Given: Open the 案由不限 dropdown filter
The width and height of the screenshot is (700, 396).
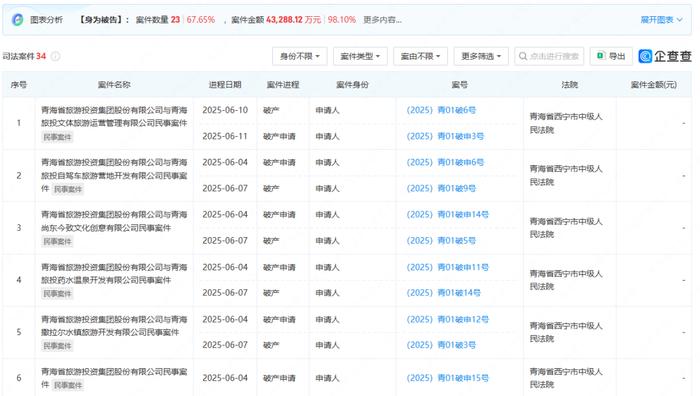Looking at the screenshot, I should click(420, 56).
